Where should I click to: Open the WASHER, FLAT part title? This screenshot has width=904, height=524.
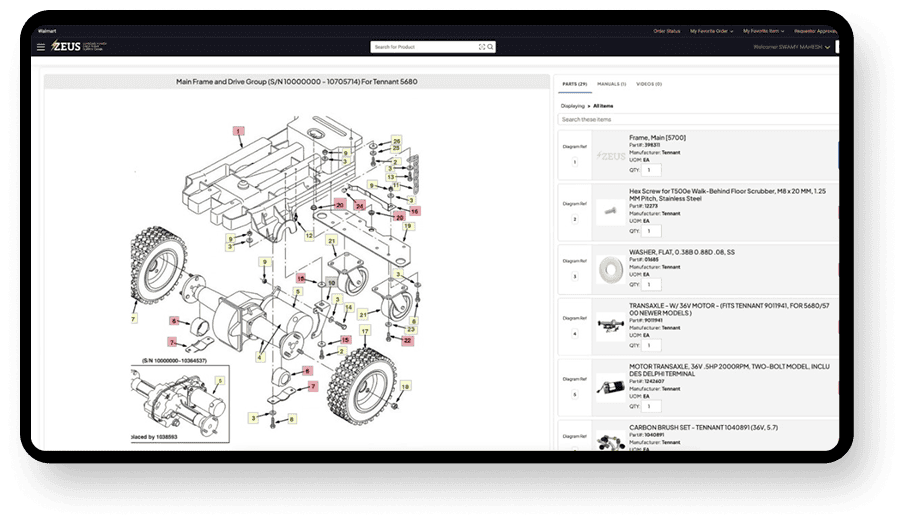(x=681, y=252)
